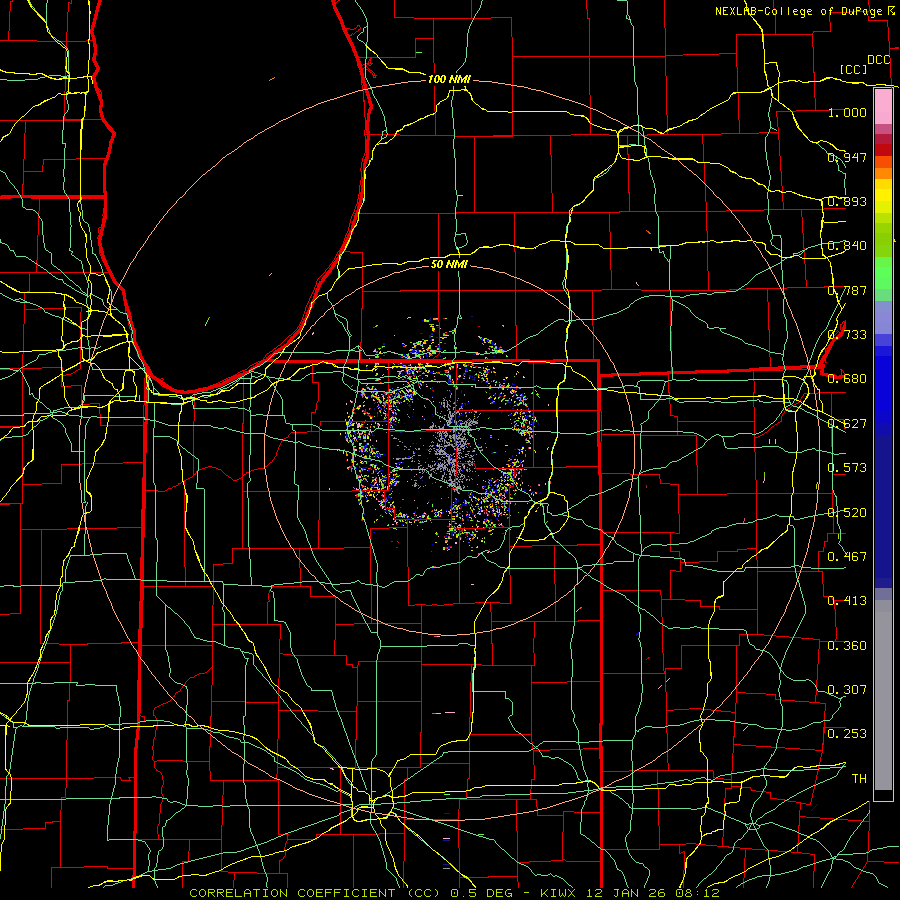Click the 0.733 scale value
The image size is (900, 900).
[x=847, y=335]
